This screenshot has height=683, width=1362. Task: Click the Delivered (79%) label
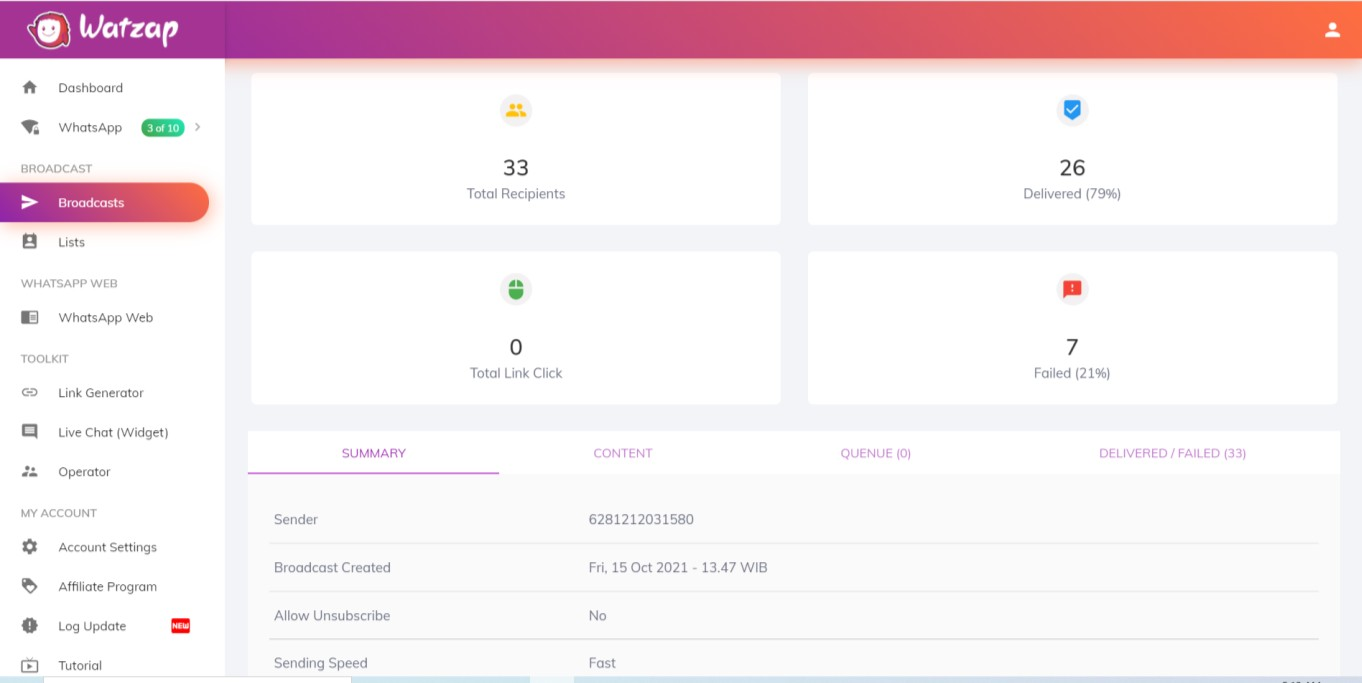pos(1072,194)
